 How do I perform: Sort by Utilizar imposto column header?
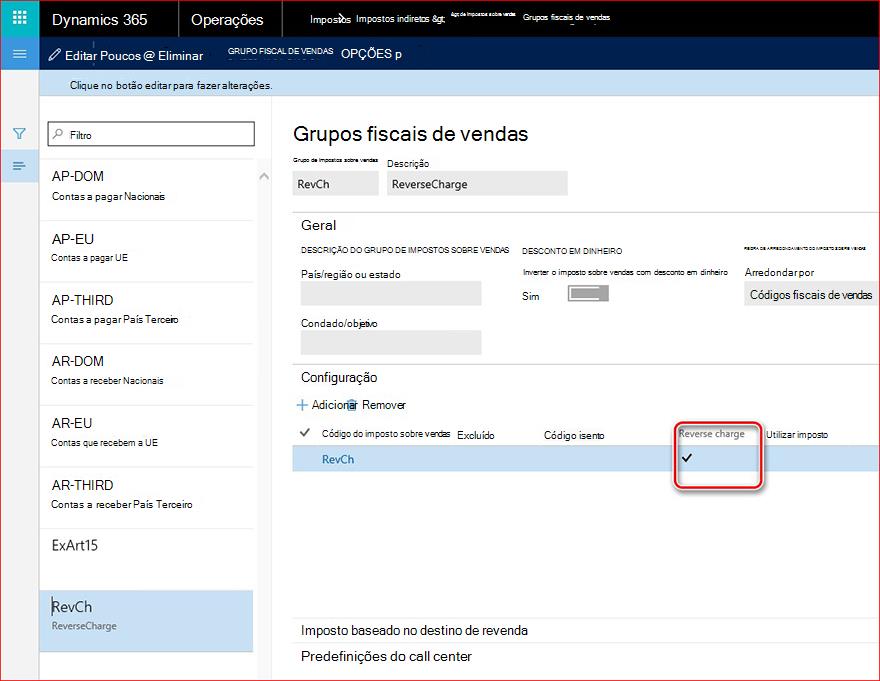pos(796,435)
